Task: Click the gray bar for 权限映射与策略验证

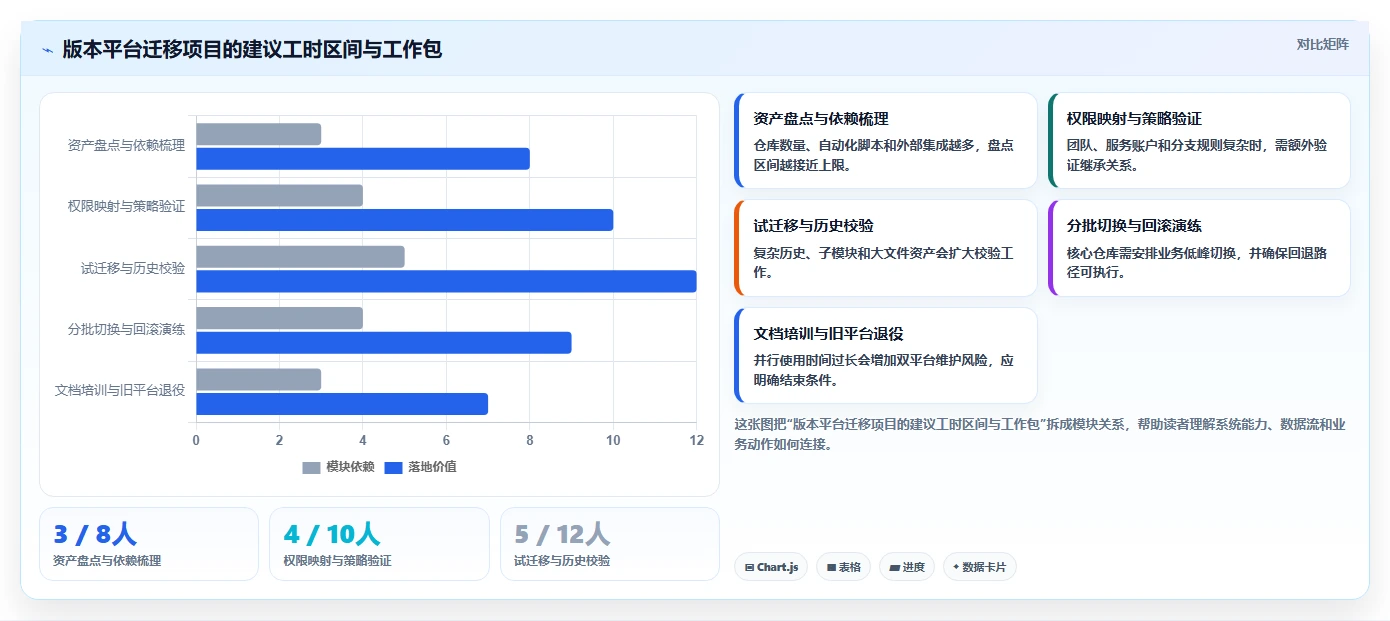Action: [279, 195]
